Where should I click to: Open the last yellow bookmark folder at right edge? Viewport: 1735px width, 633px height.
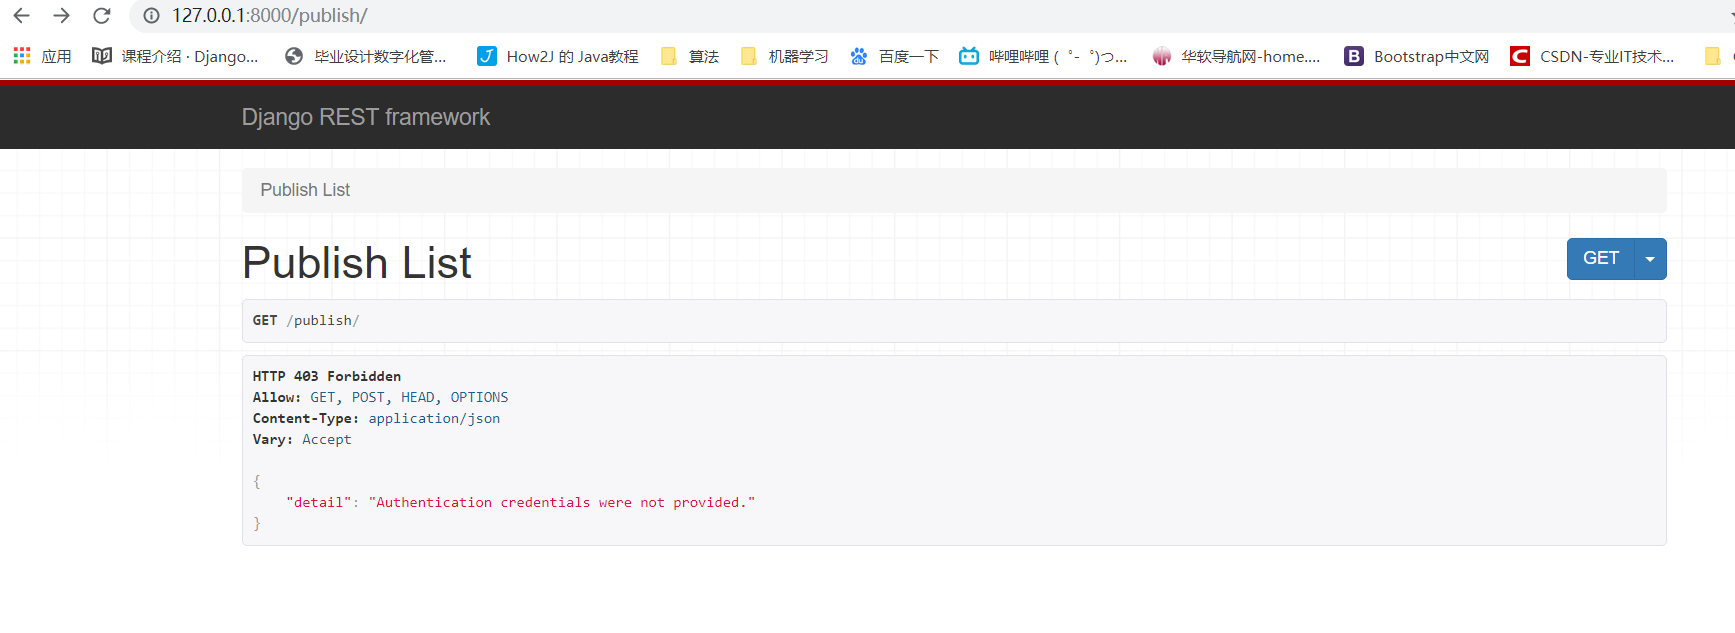click(1713, 56)
